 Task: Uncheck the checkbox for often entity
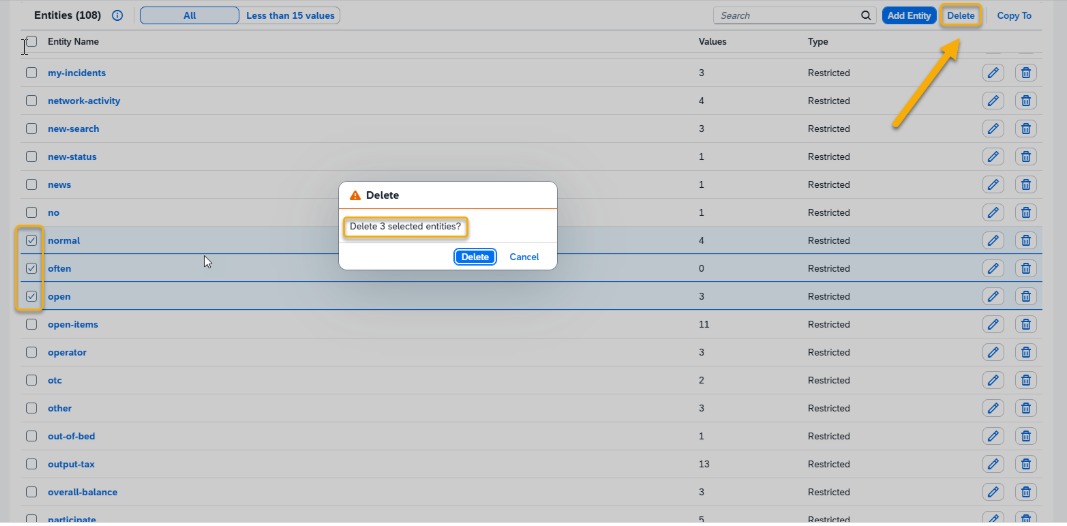[x=31, y=269]
